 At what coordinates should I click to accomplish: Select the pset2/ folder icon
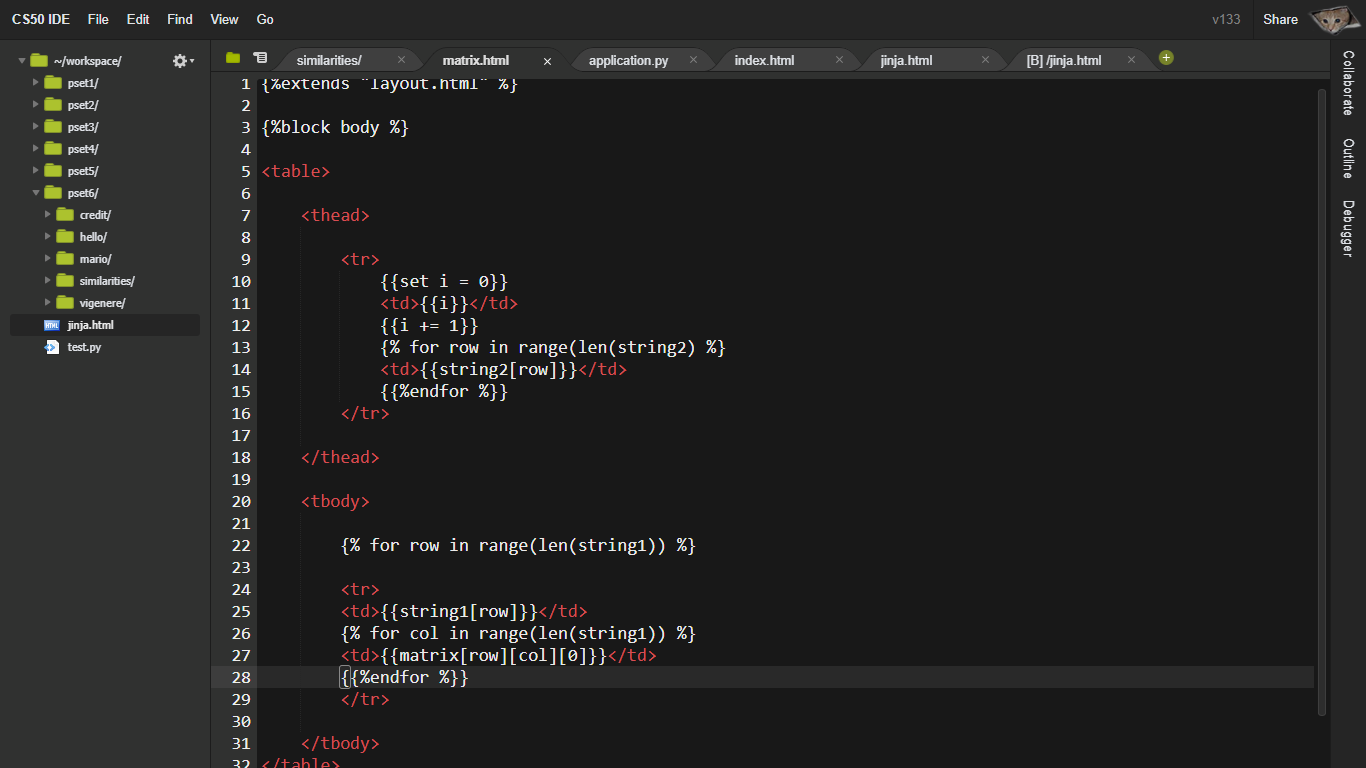(x=53, y=105)
